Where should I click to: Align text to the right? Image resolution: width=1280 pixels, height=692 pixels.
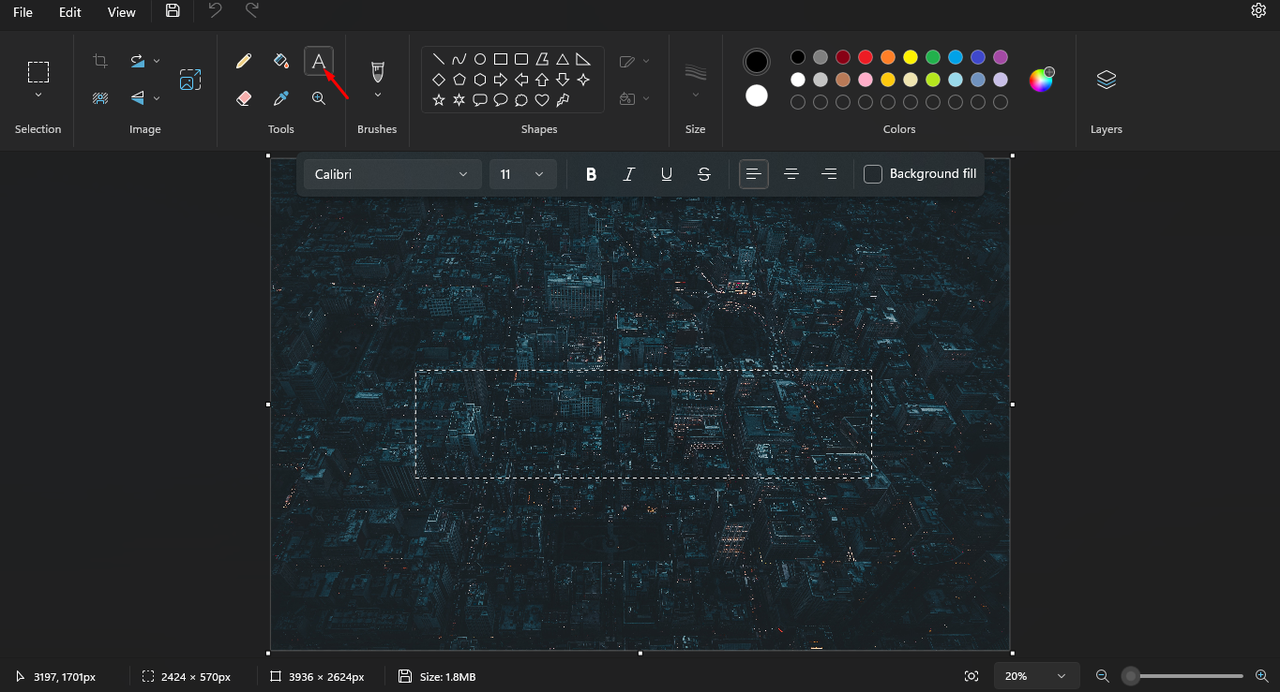829,174
